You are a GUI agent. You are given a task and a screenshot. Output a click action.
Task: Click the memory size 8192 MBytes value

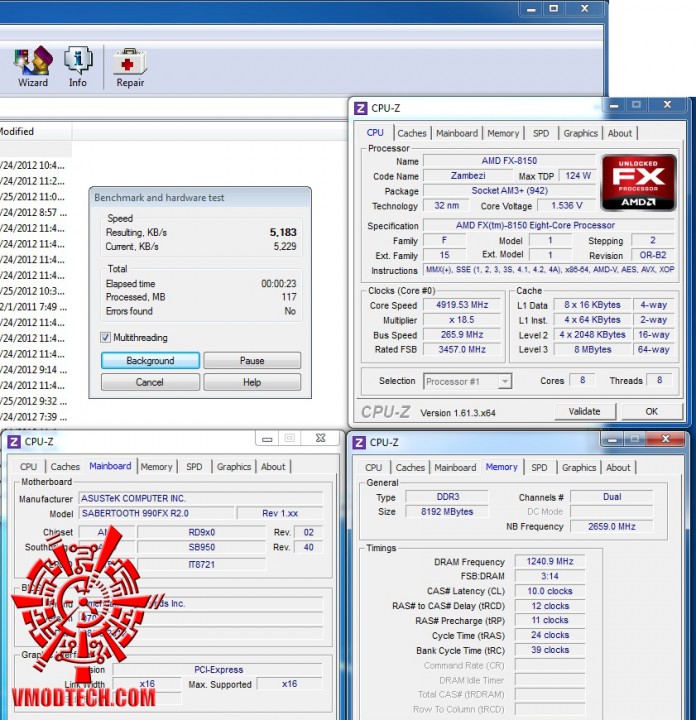coord(447,512)
